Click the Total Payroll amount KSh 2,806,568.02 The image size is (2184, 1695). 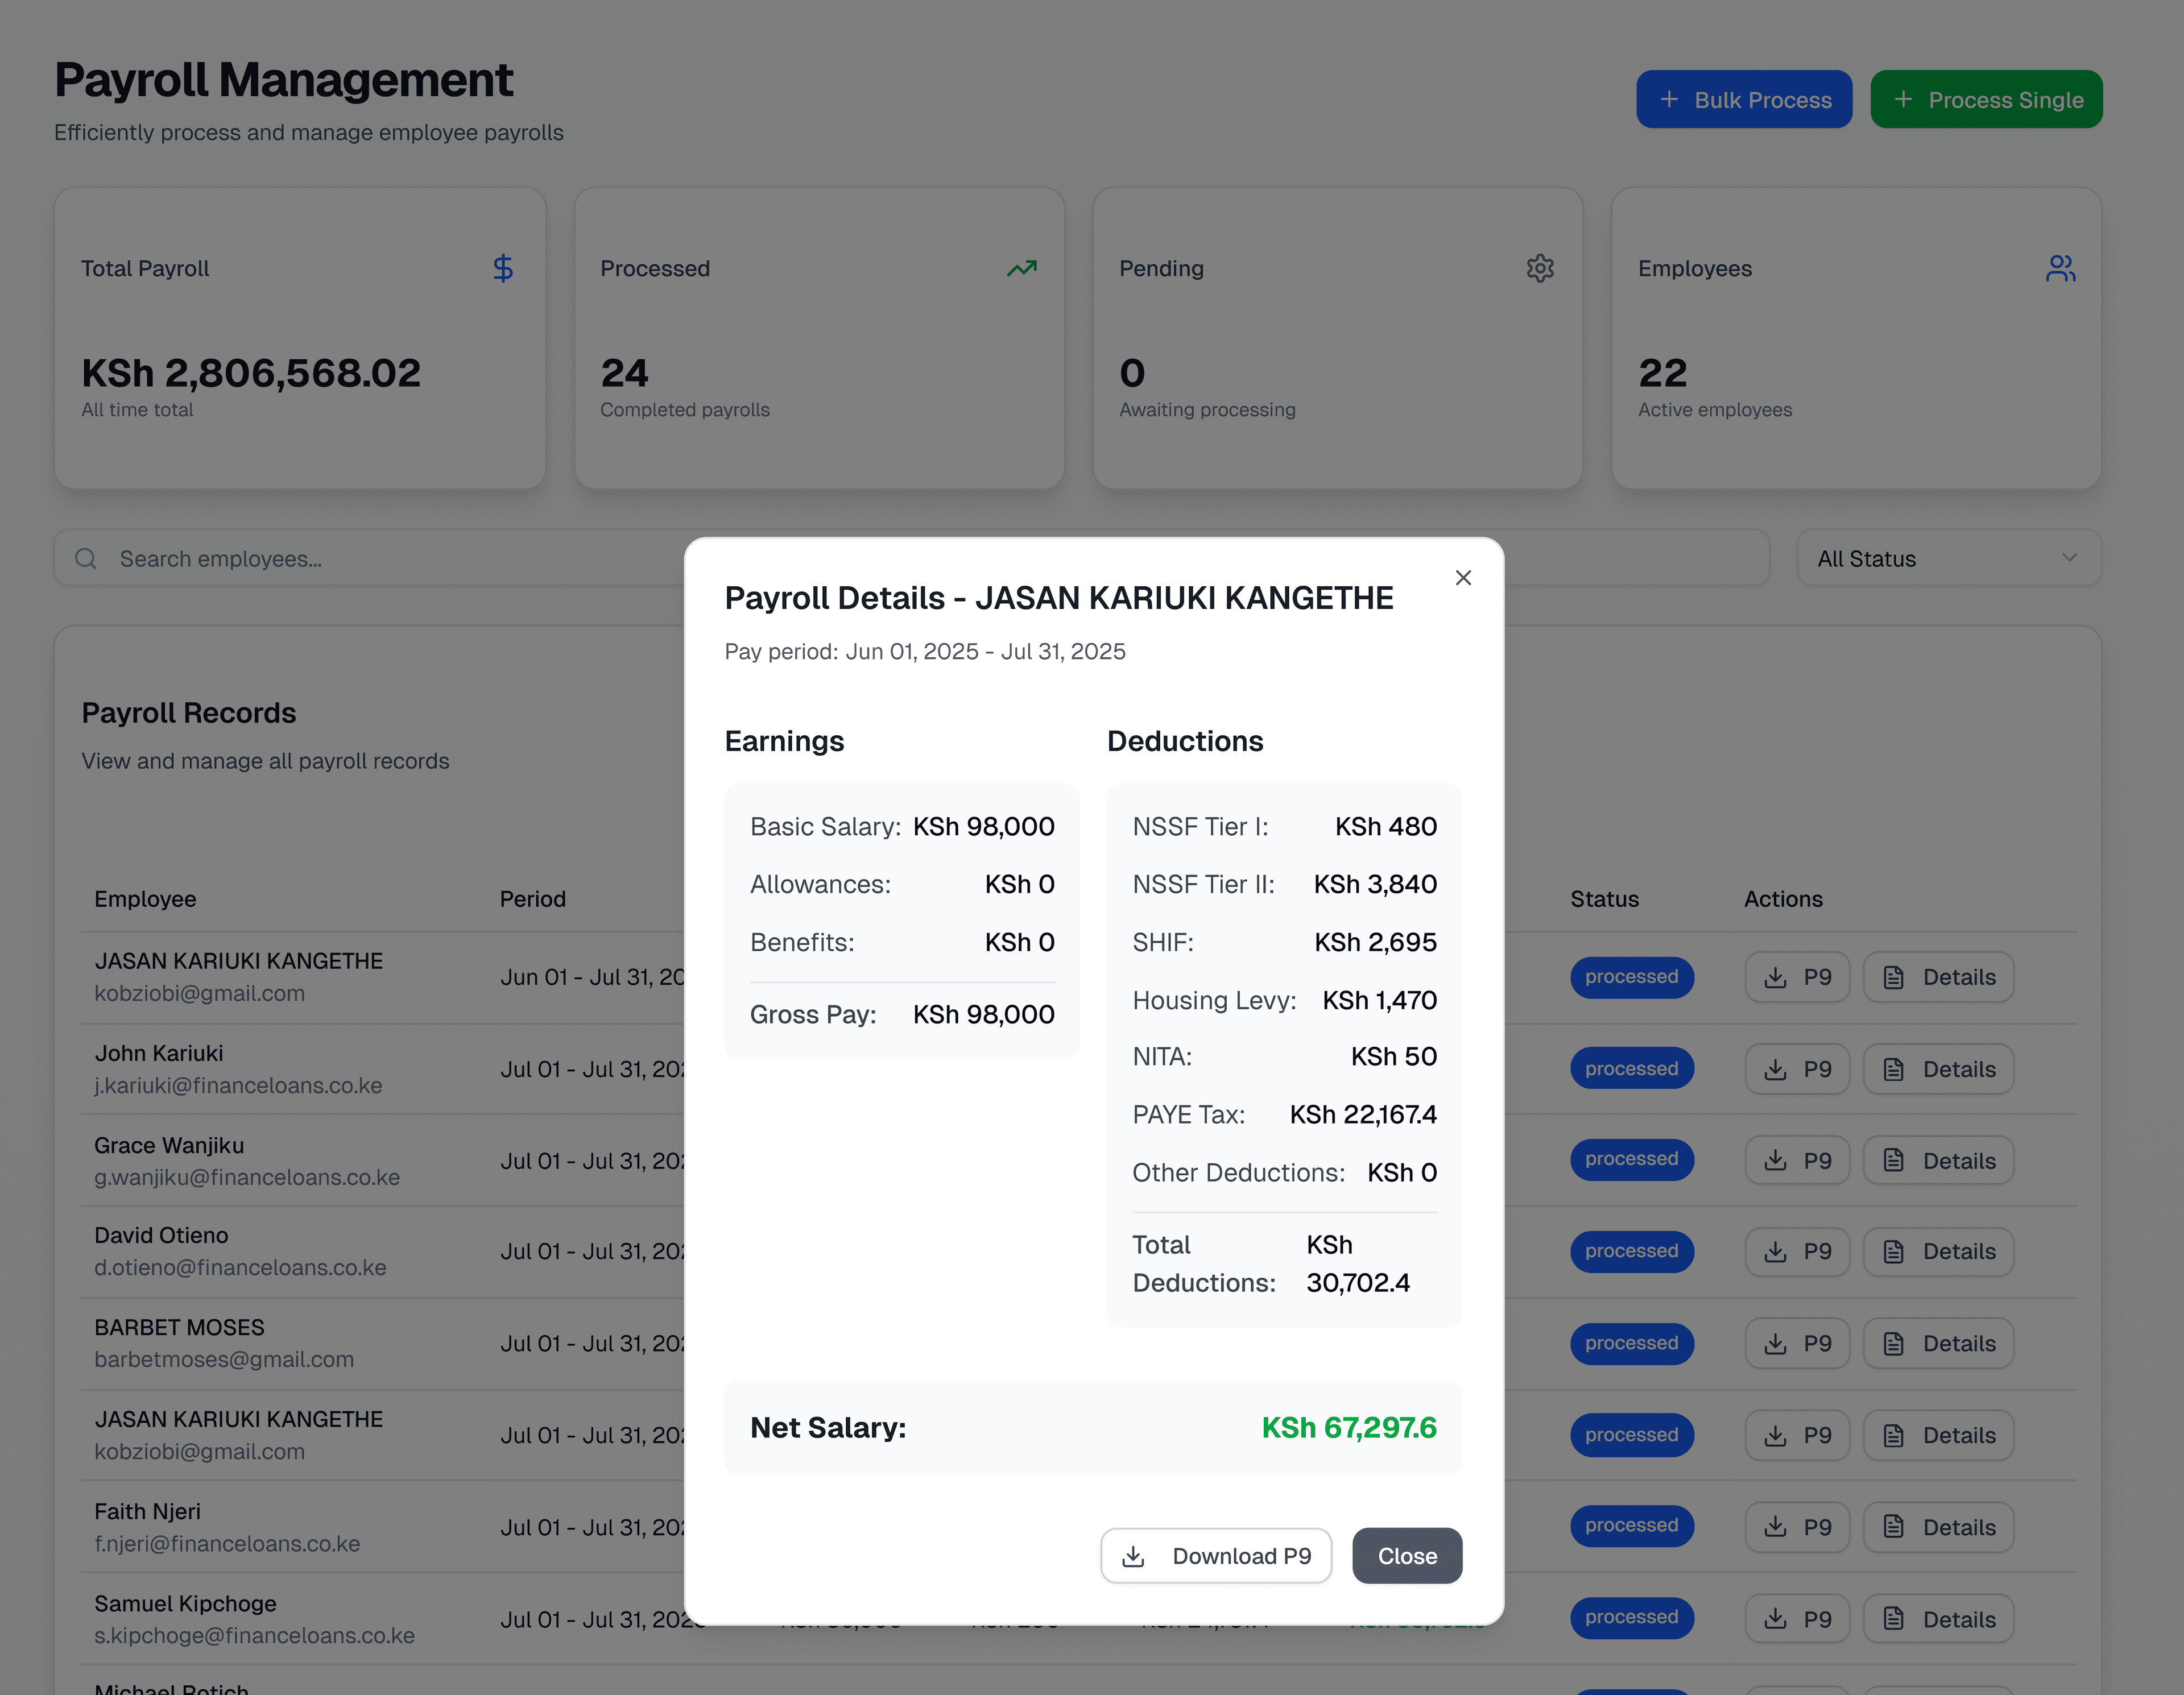(251, 373)
